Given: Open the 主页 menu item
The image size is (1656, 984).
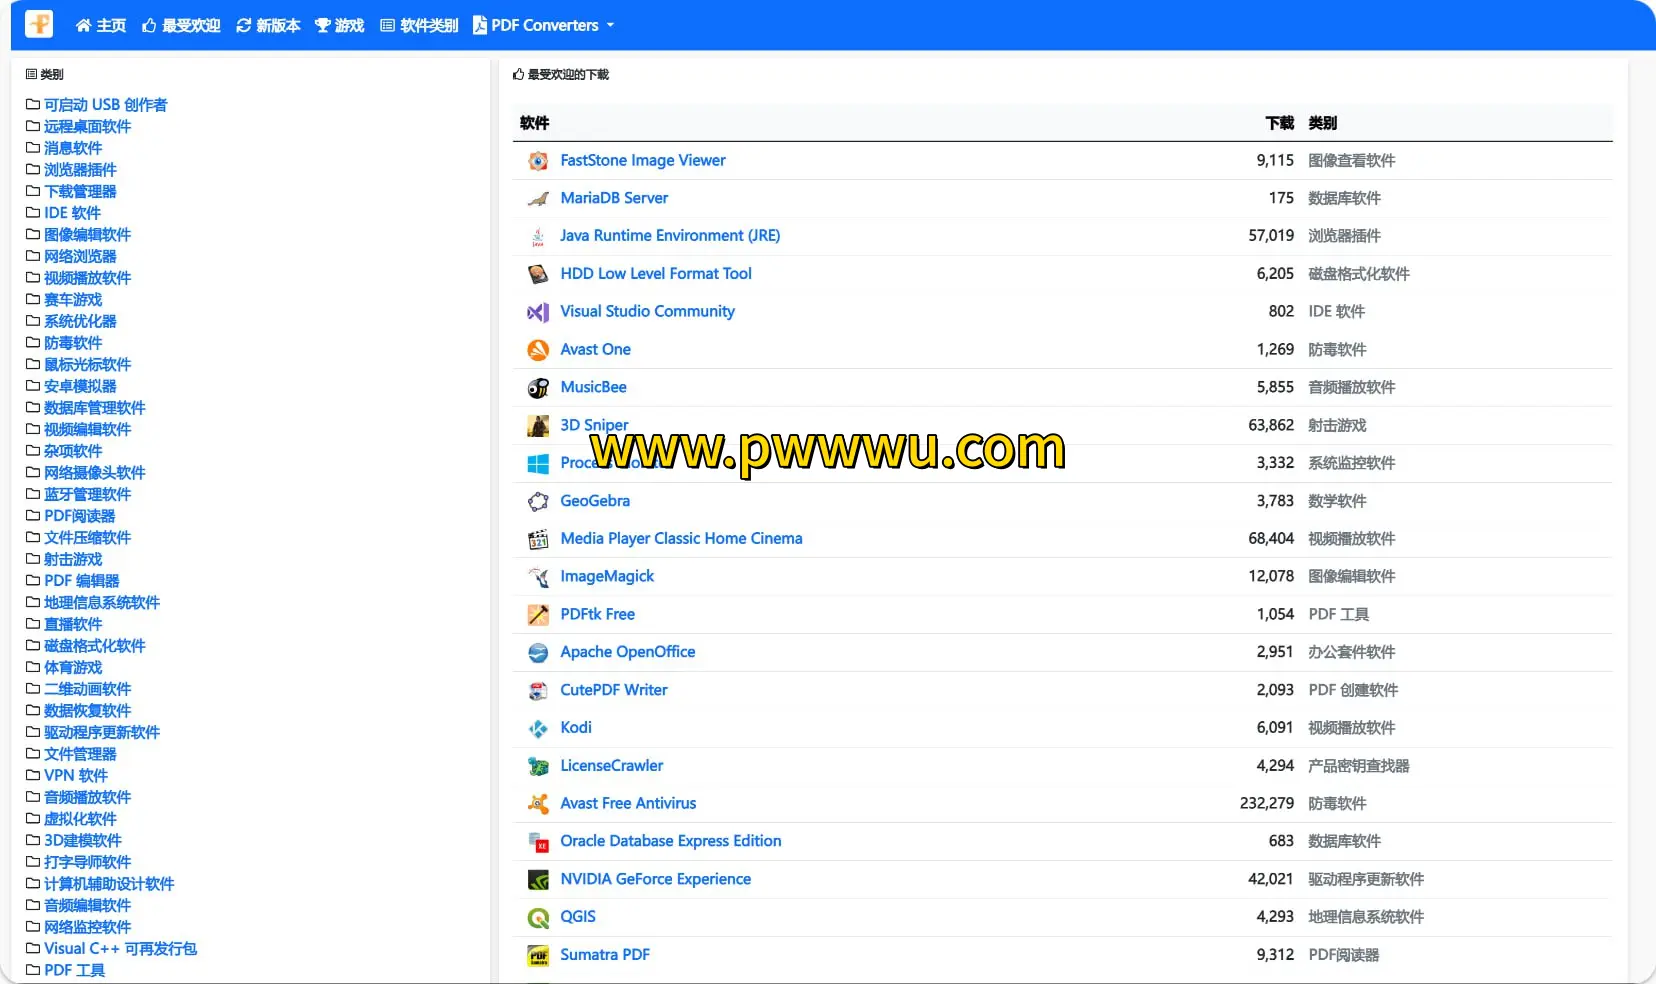Looking at the screenshot, I should [x=100, y=25].
